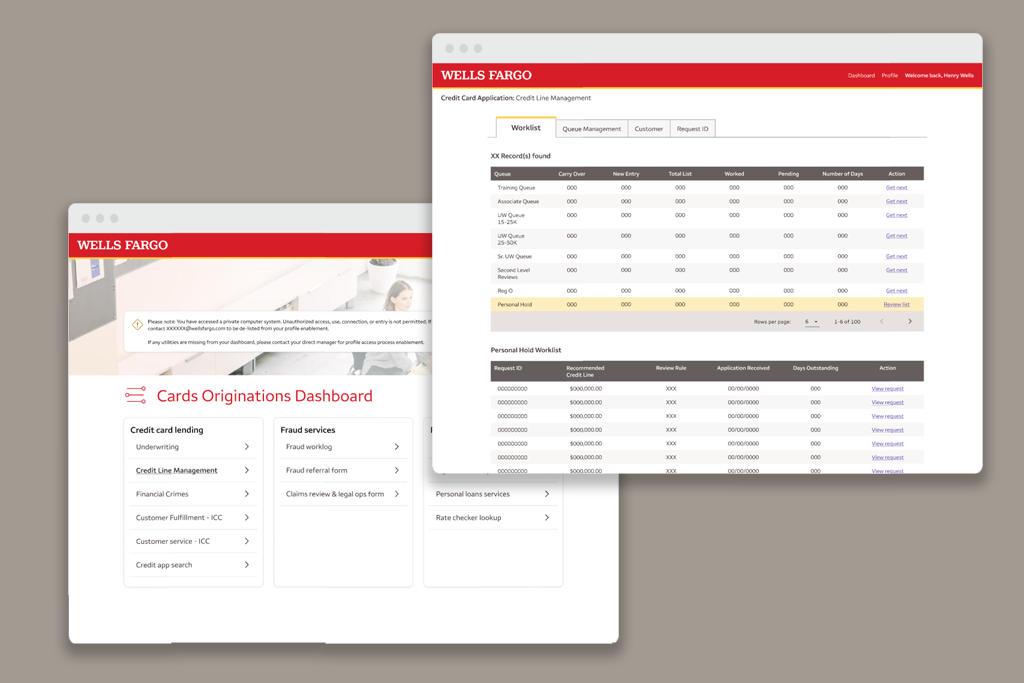The height and width of the screenshot is (683, 1024).
Task: Go to previous page of queue table
Action: tap(881, 322)
